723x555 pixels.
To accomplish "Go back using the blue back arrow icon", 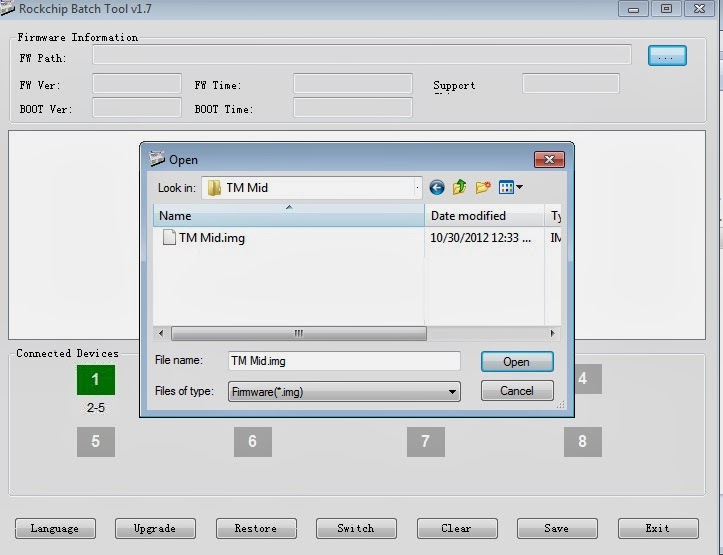I will pyautogui.click(x=437, y=188).
